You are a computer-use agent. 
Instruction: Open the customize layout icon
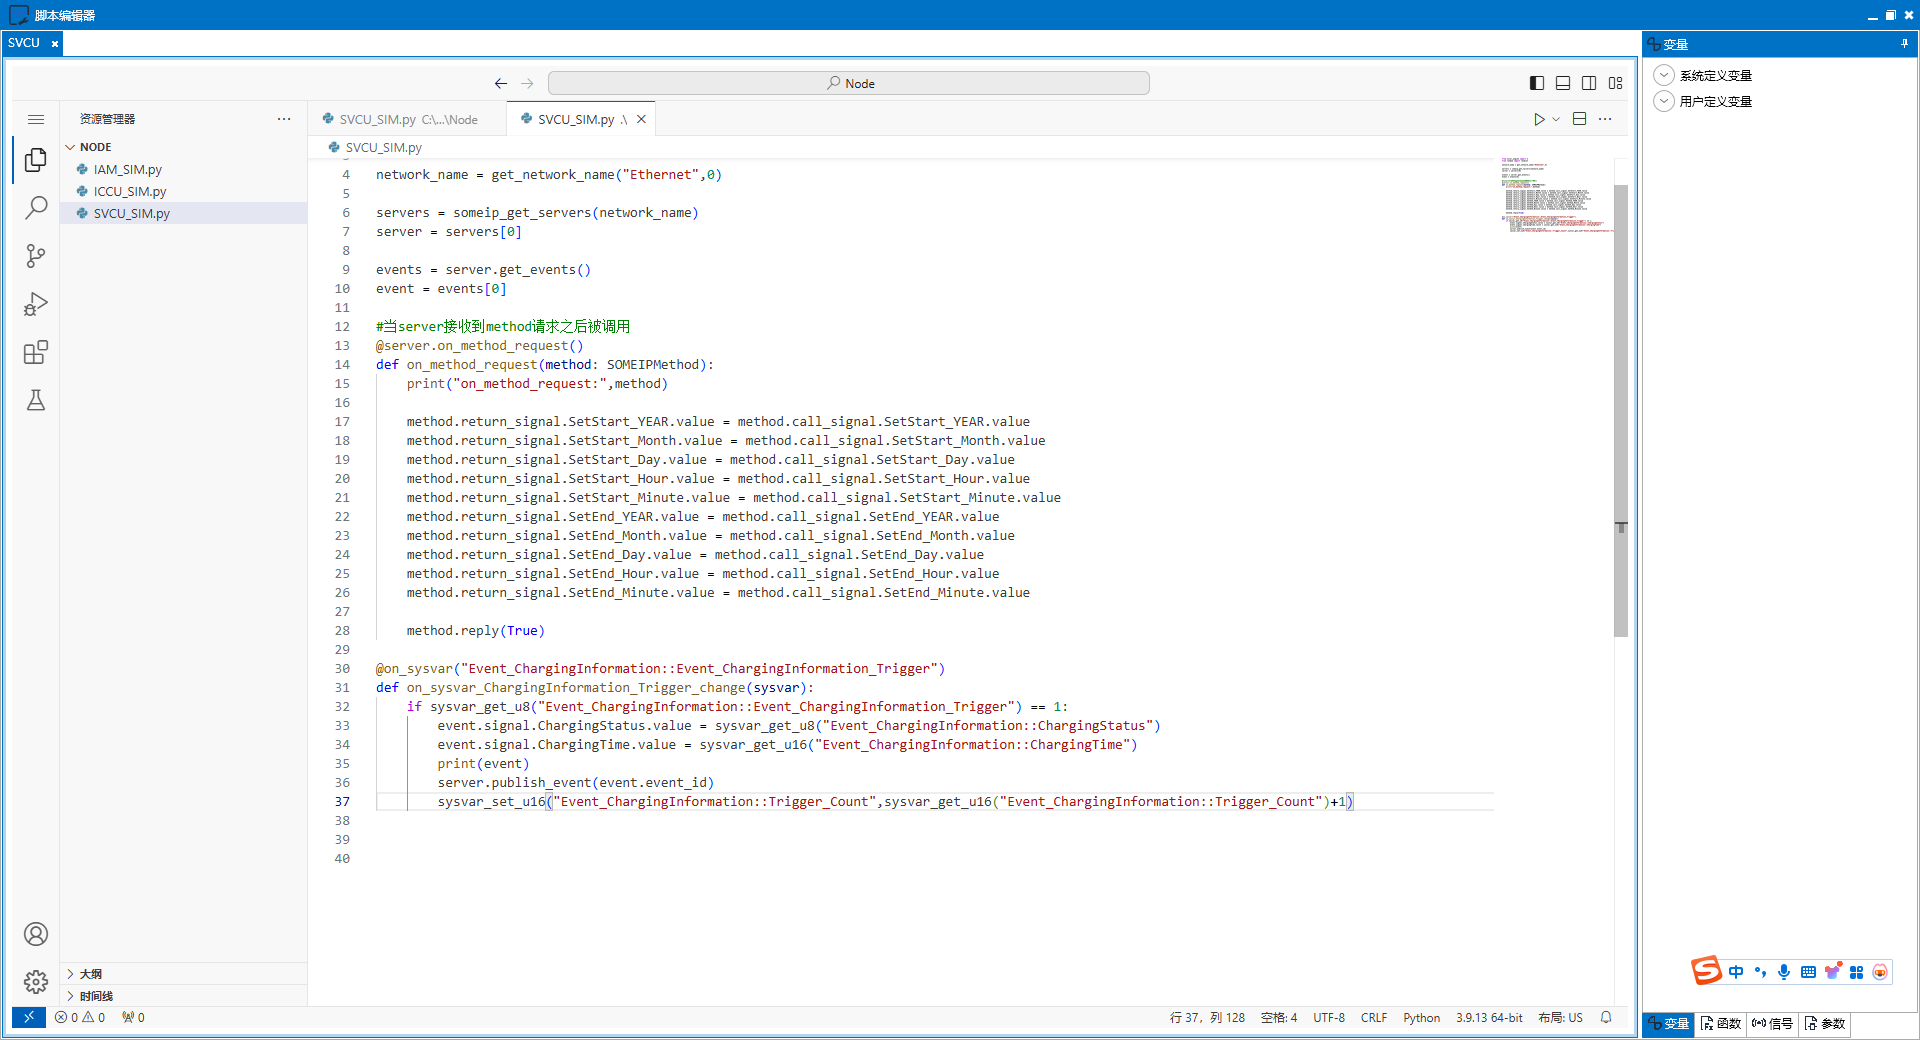point(1616,83)
